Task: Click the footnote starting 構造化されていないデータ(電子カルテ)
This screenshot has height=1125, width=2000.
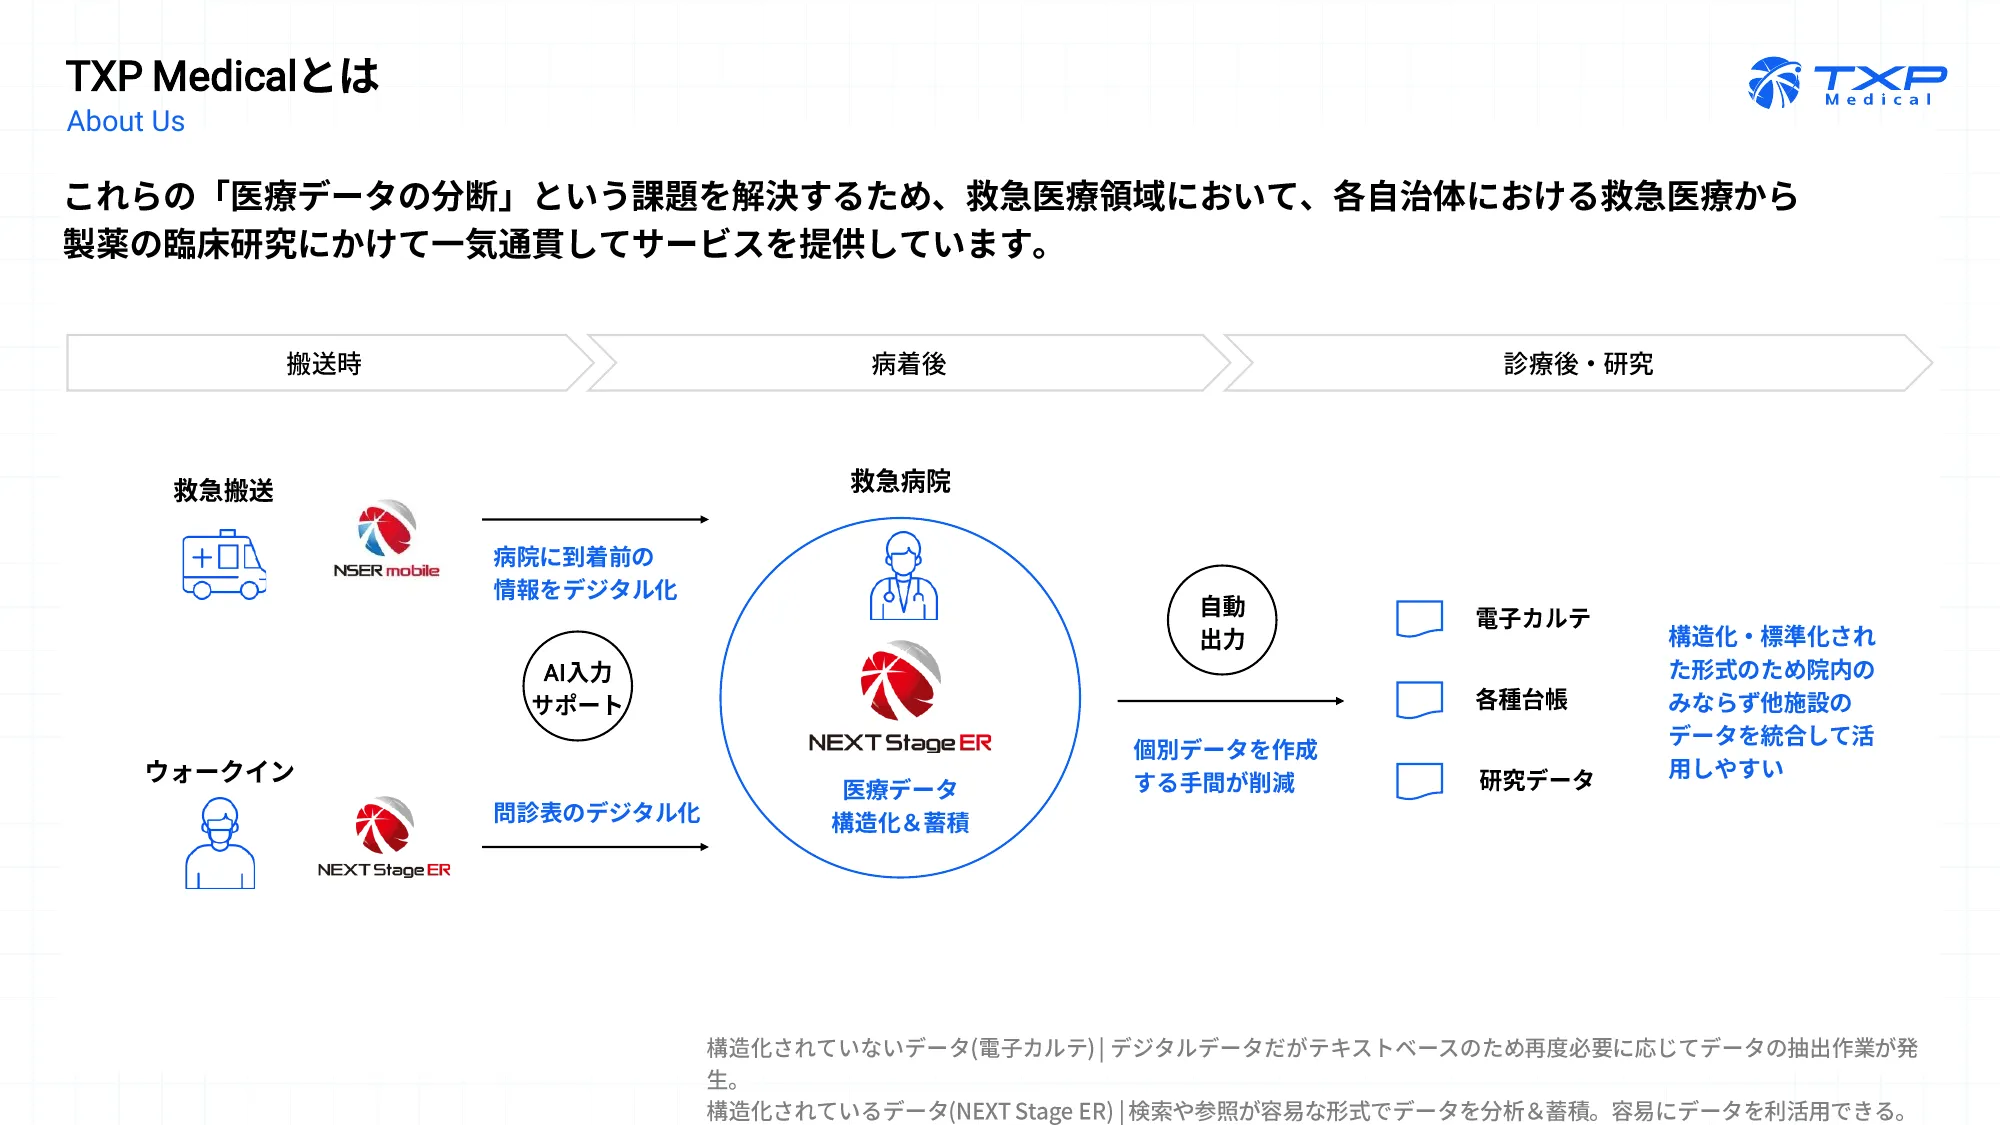Action: coord(1312,1063)
